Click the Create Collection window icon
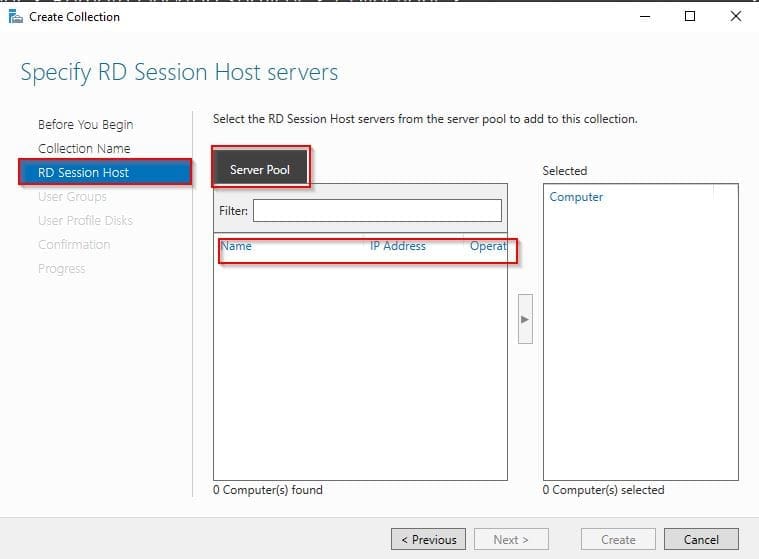 (15, 16)
